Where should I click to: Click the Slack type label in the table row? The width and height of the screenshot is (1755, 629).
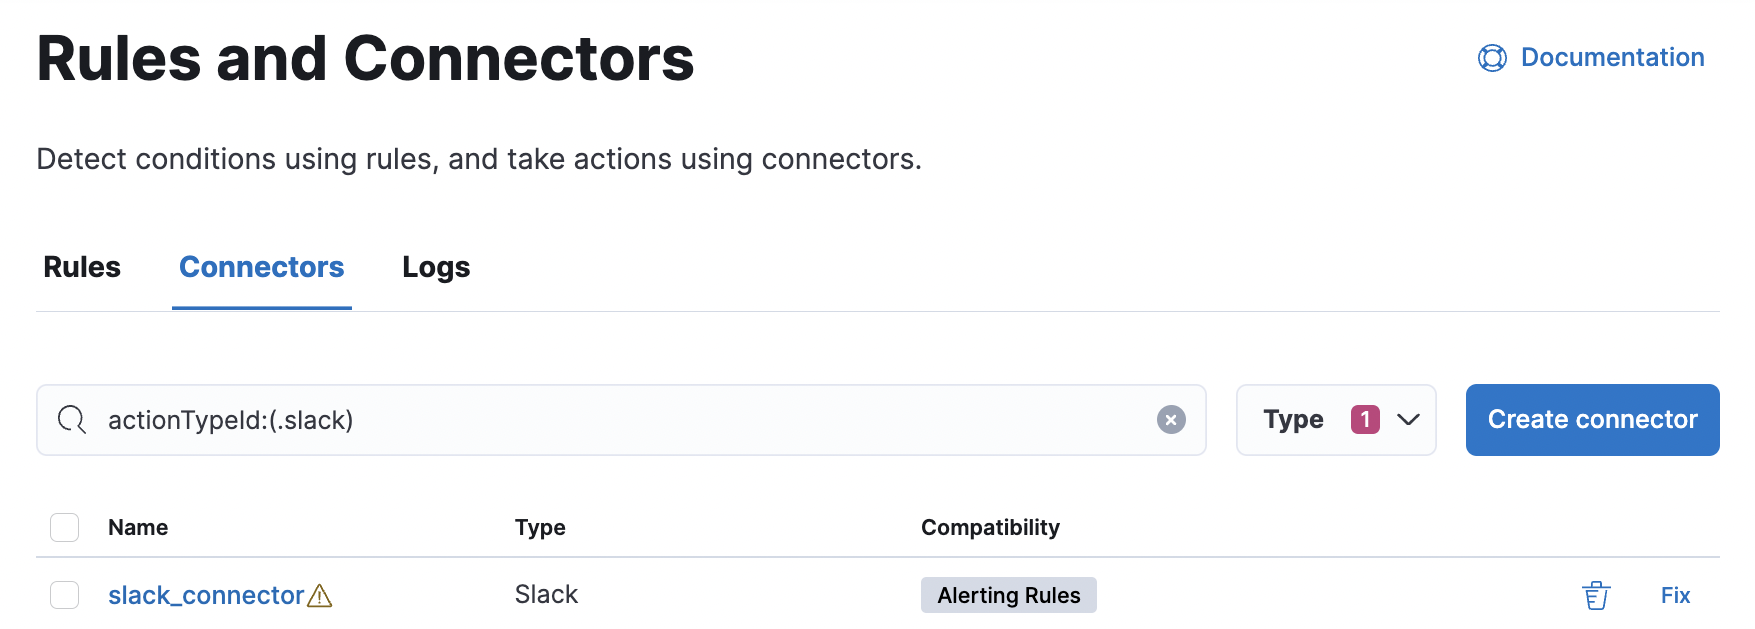click(546, 594)
